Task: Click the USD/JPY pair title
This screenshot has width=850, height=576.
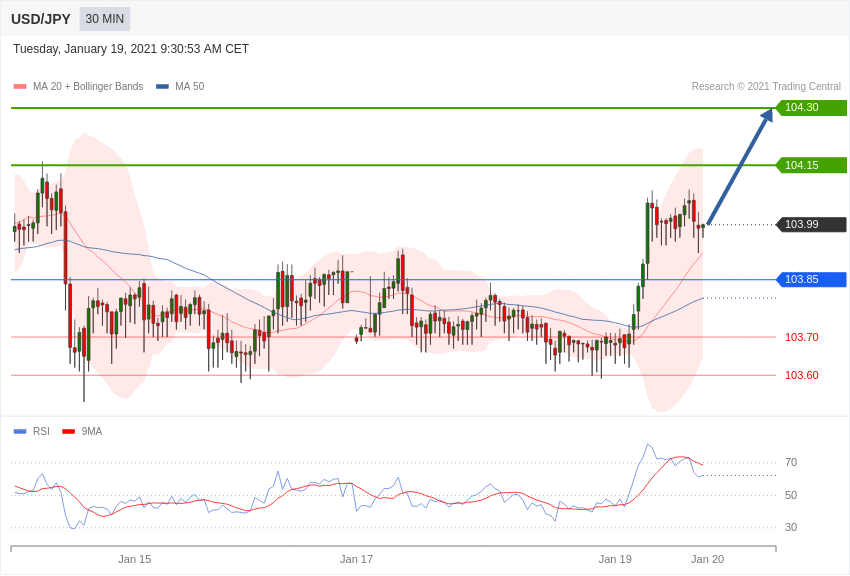Action: pos(41,19)
